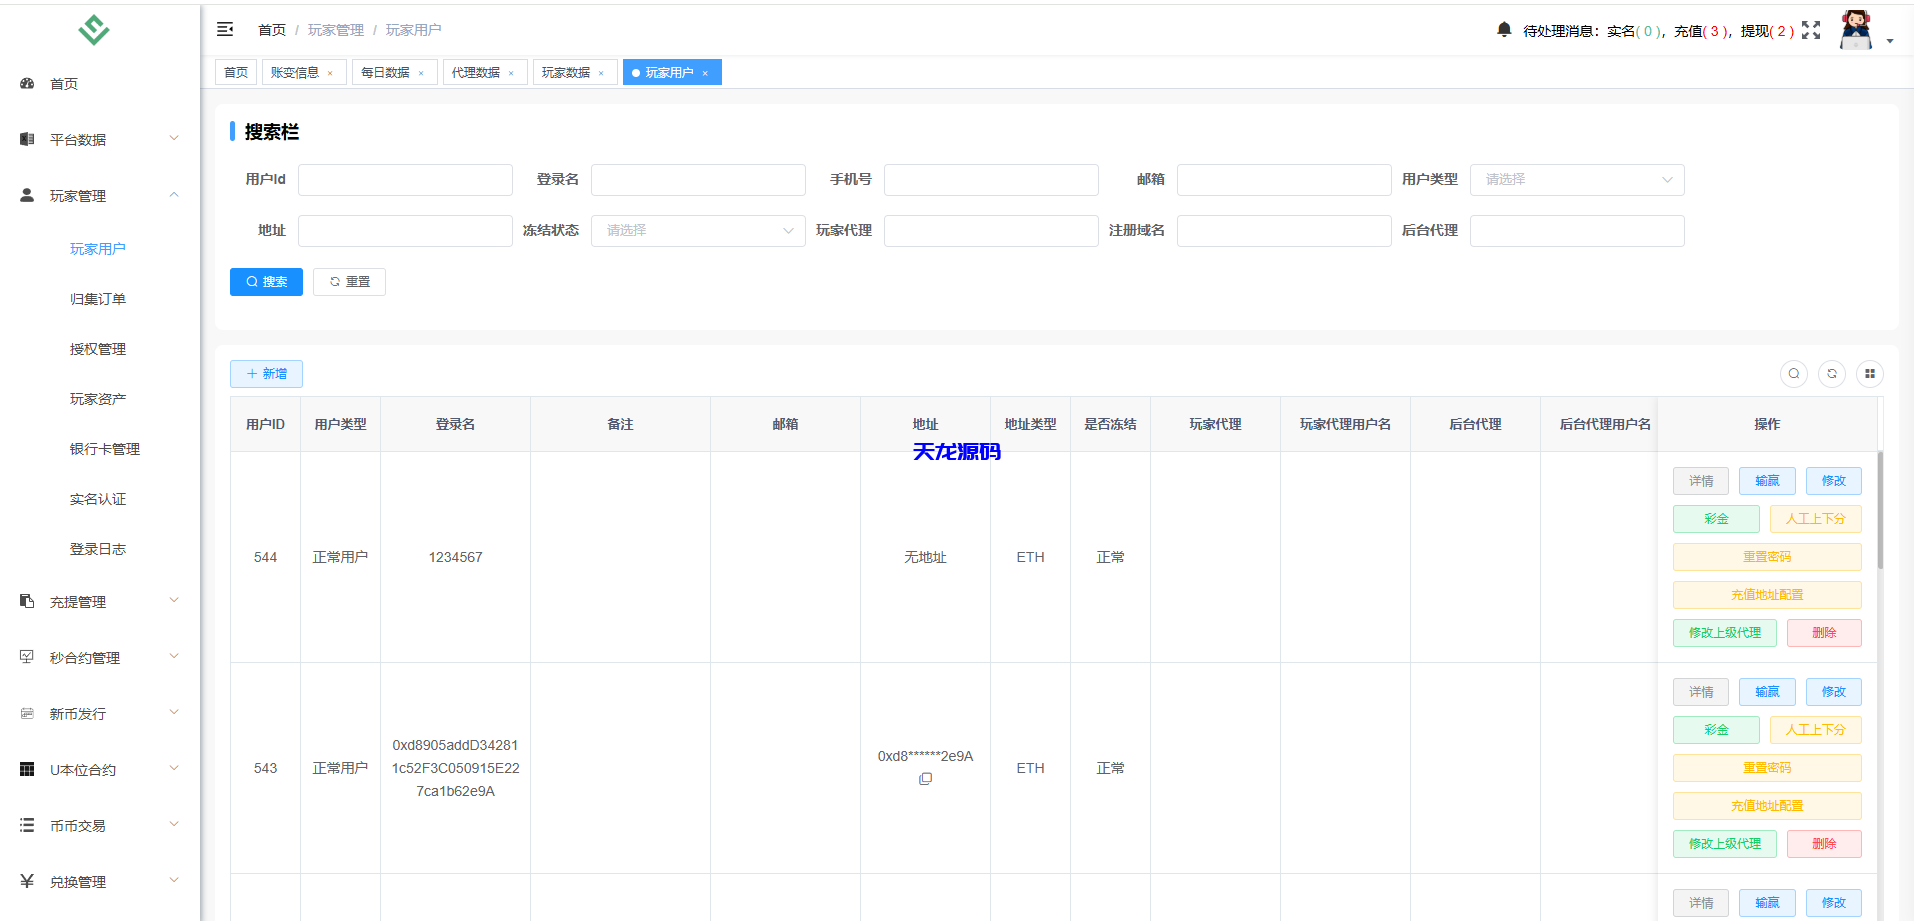Open the 冻结状态 dropdown
The width and height of the screenshot is (1914, 921).
point(698,230)
